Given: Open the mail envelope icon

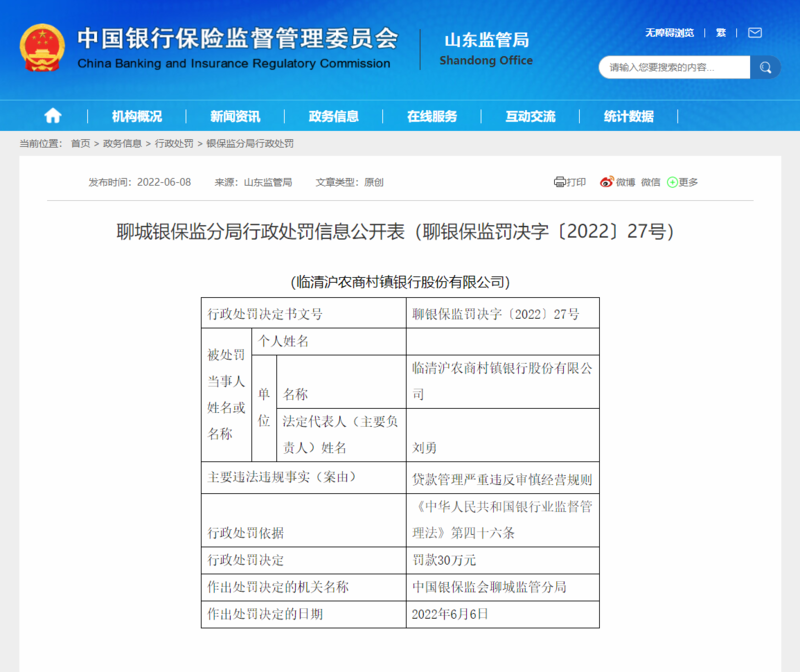Looking at the screenshot, I should pos(755,33).
